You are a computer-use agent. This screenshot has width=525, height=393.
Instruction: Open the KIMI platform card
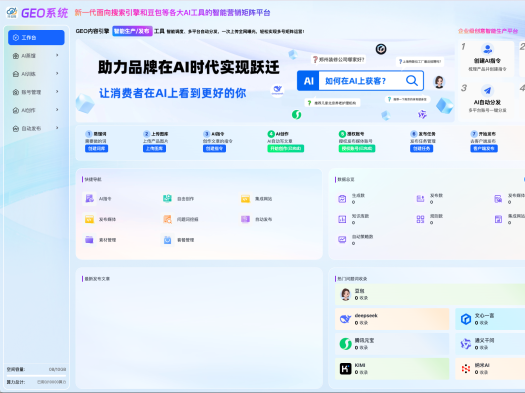click(392, 369)
